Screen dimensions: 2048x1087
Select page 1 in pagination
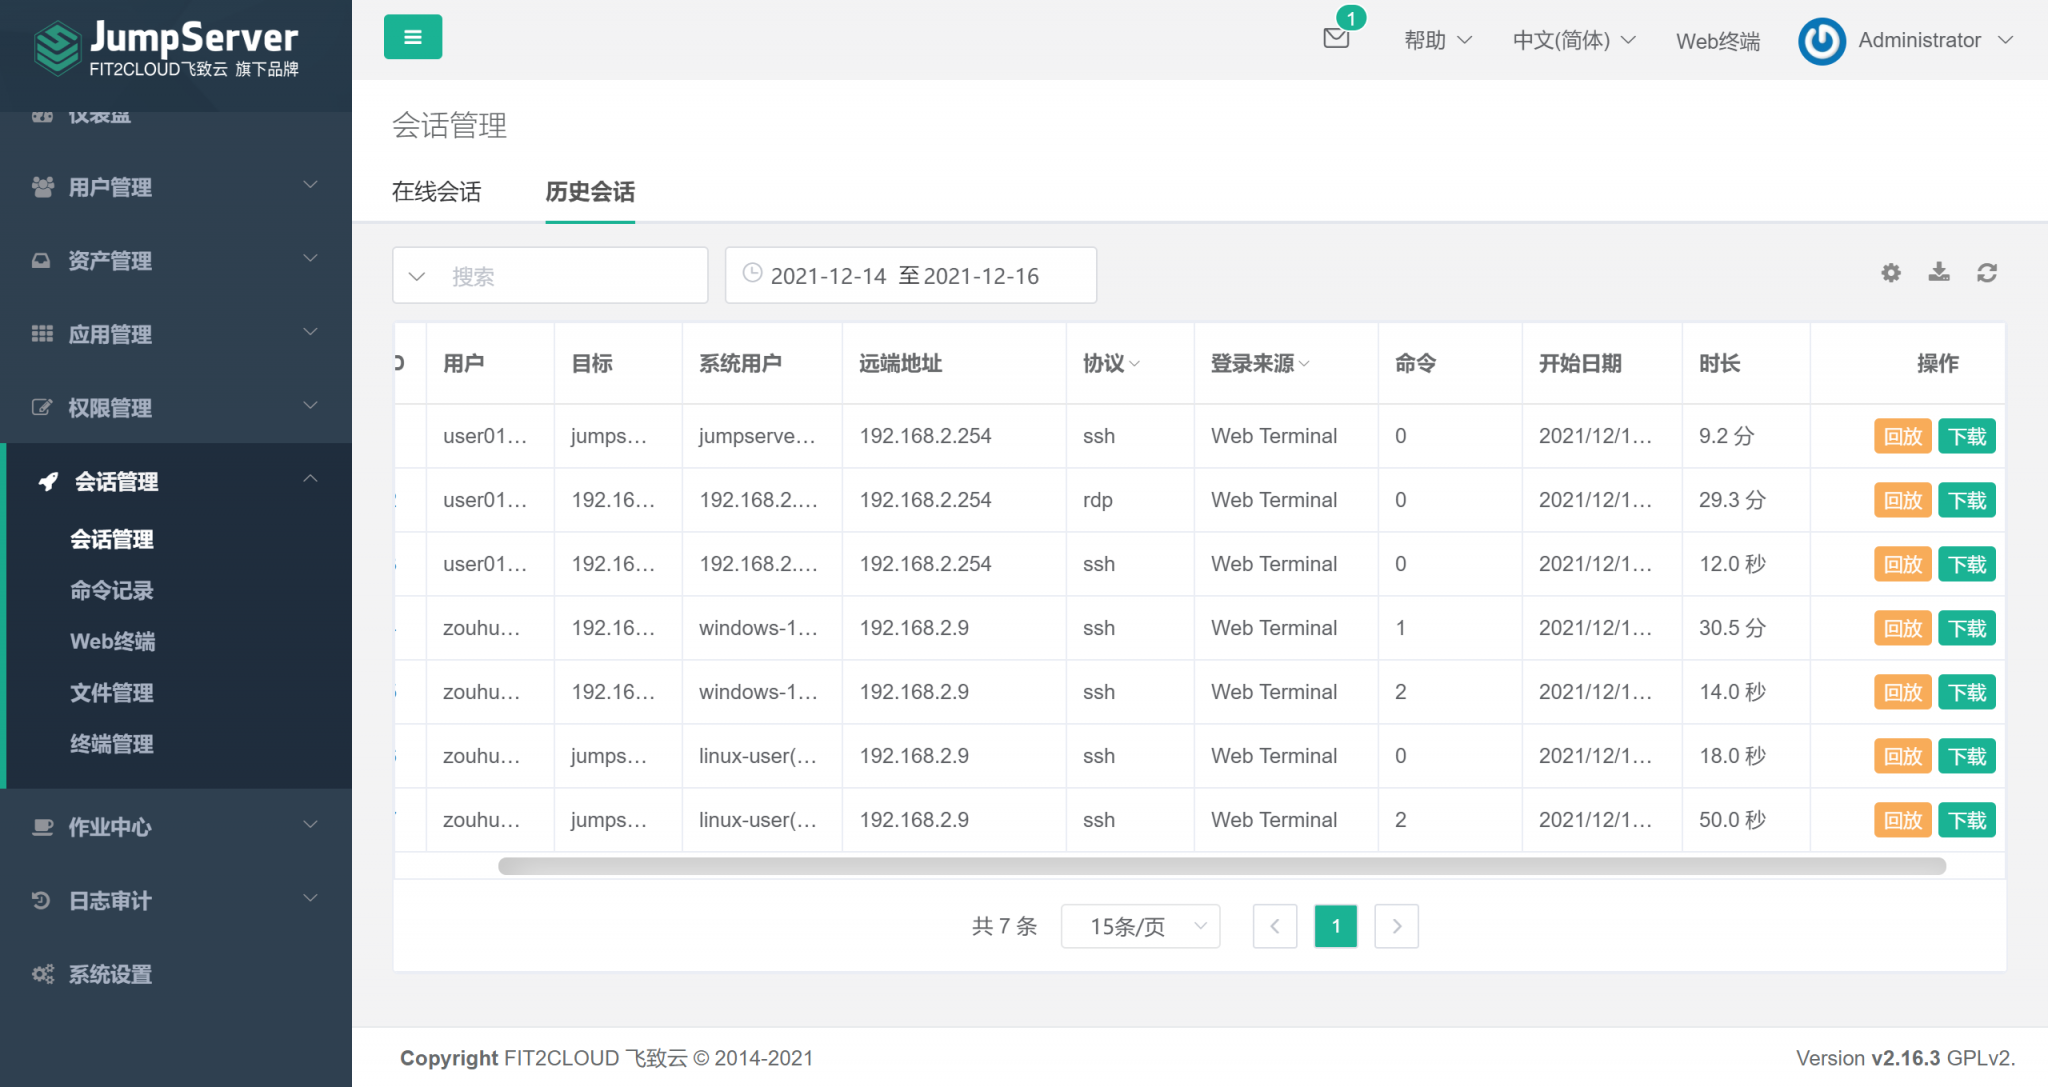click(1336, 926)
